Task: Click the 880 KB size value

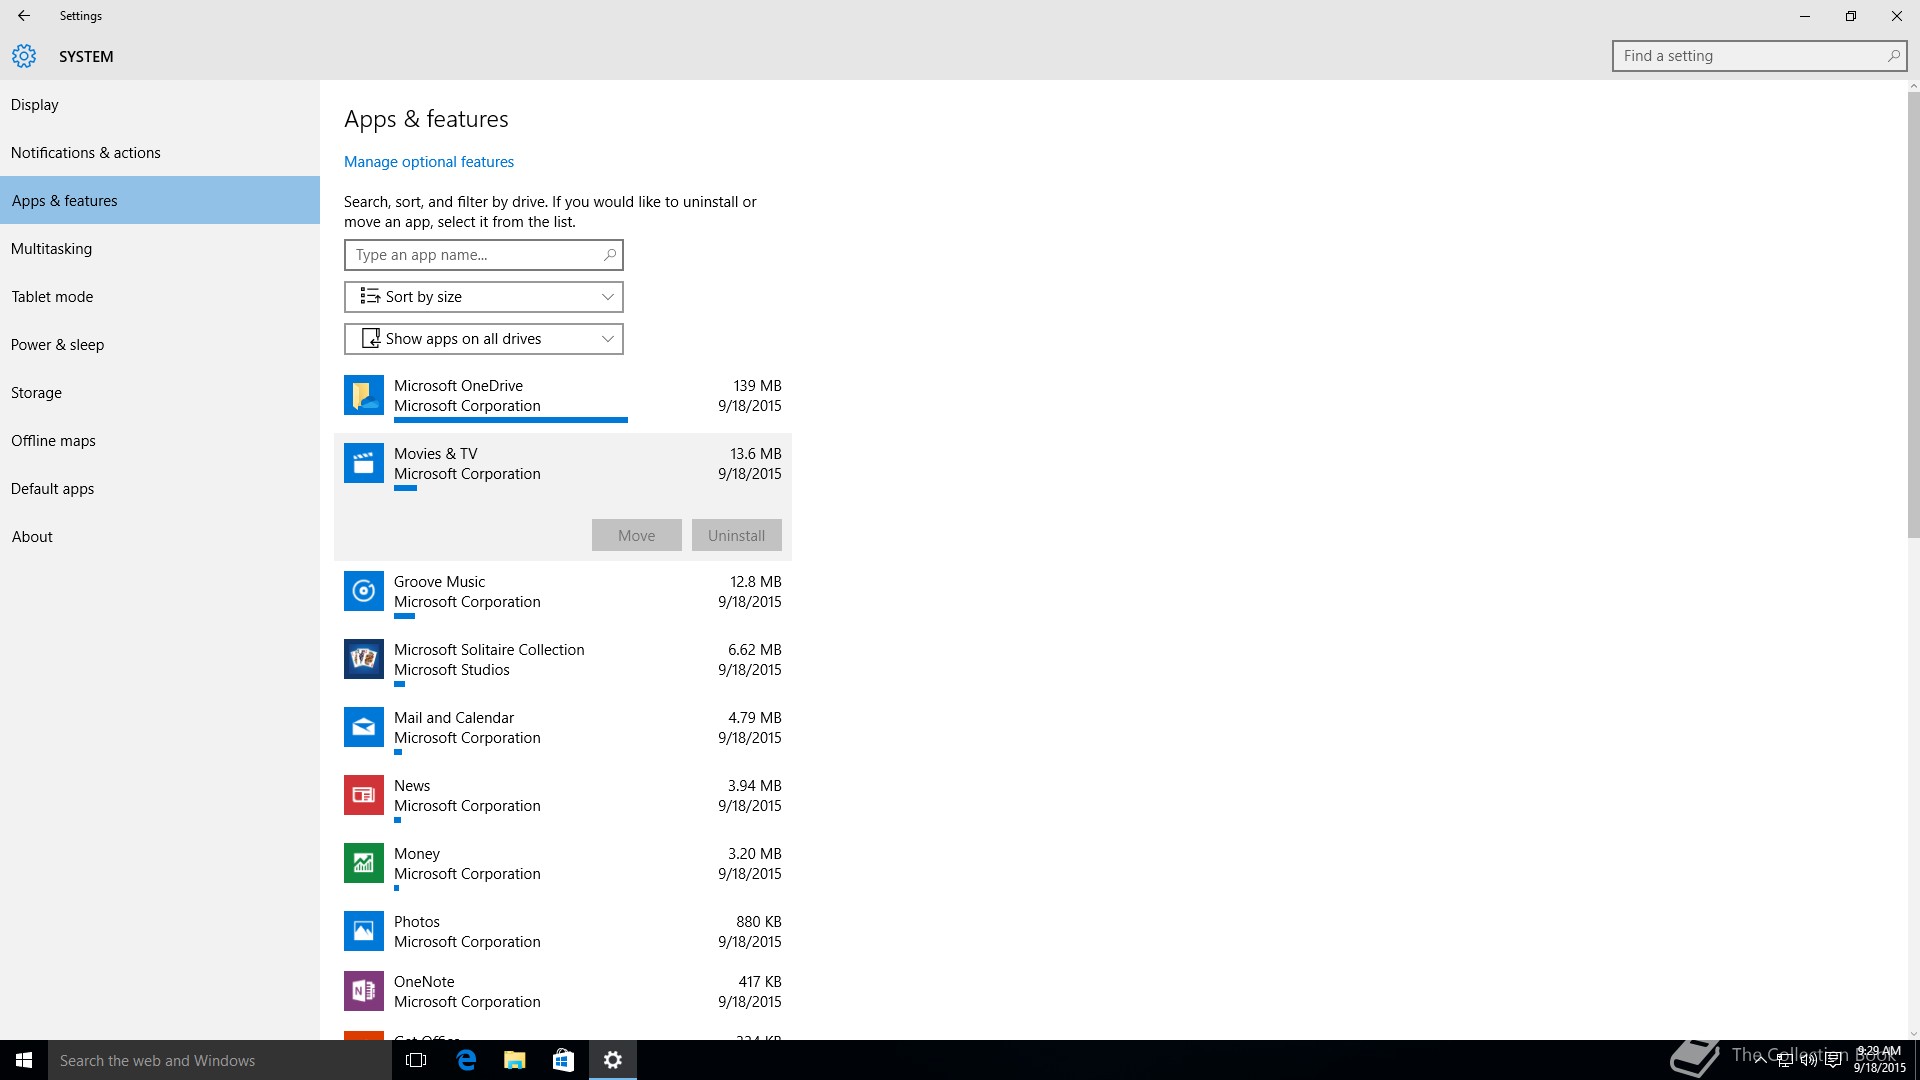Action: (x=759, y=922)
